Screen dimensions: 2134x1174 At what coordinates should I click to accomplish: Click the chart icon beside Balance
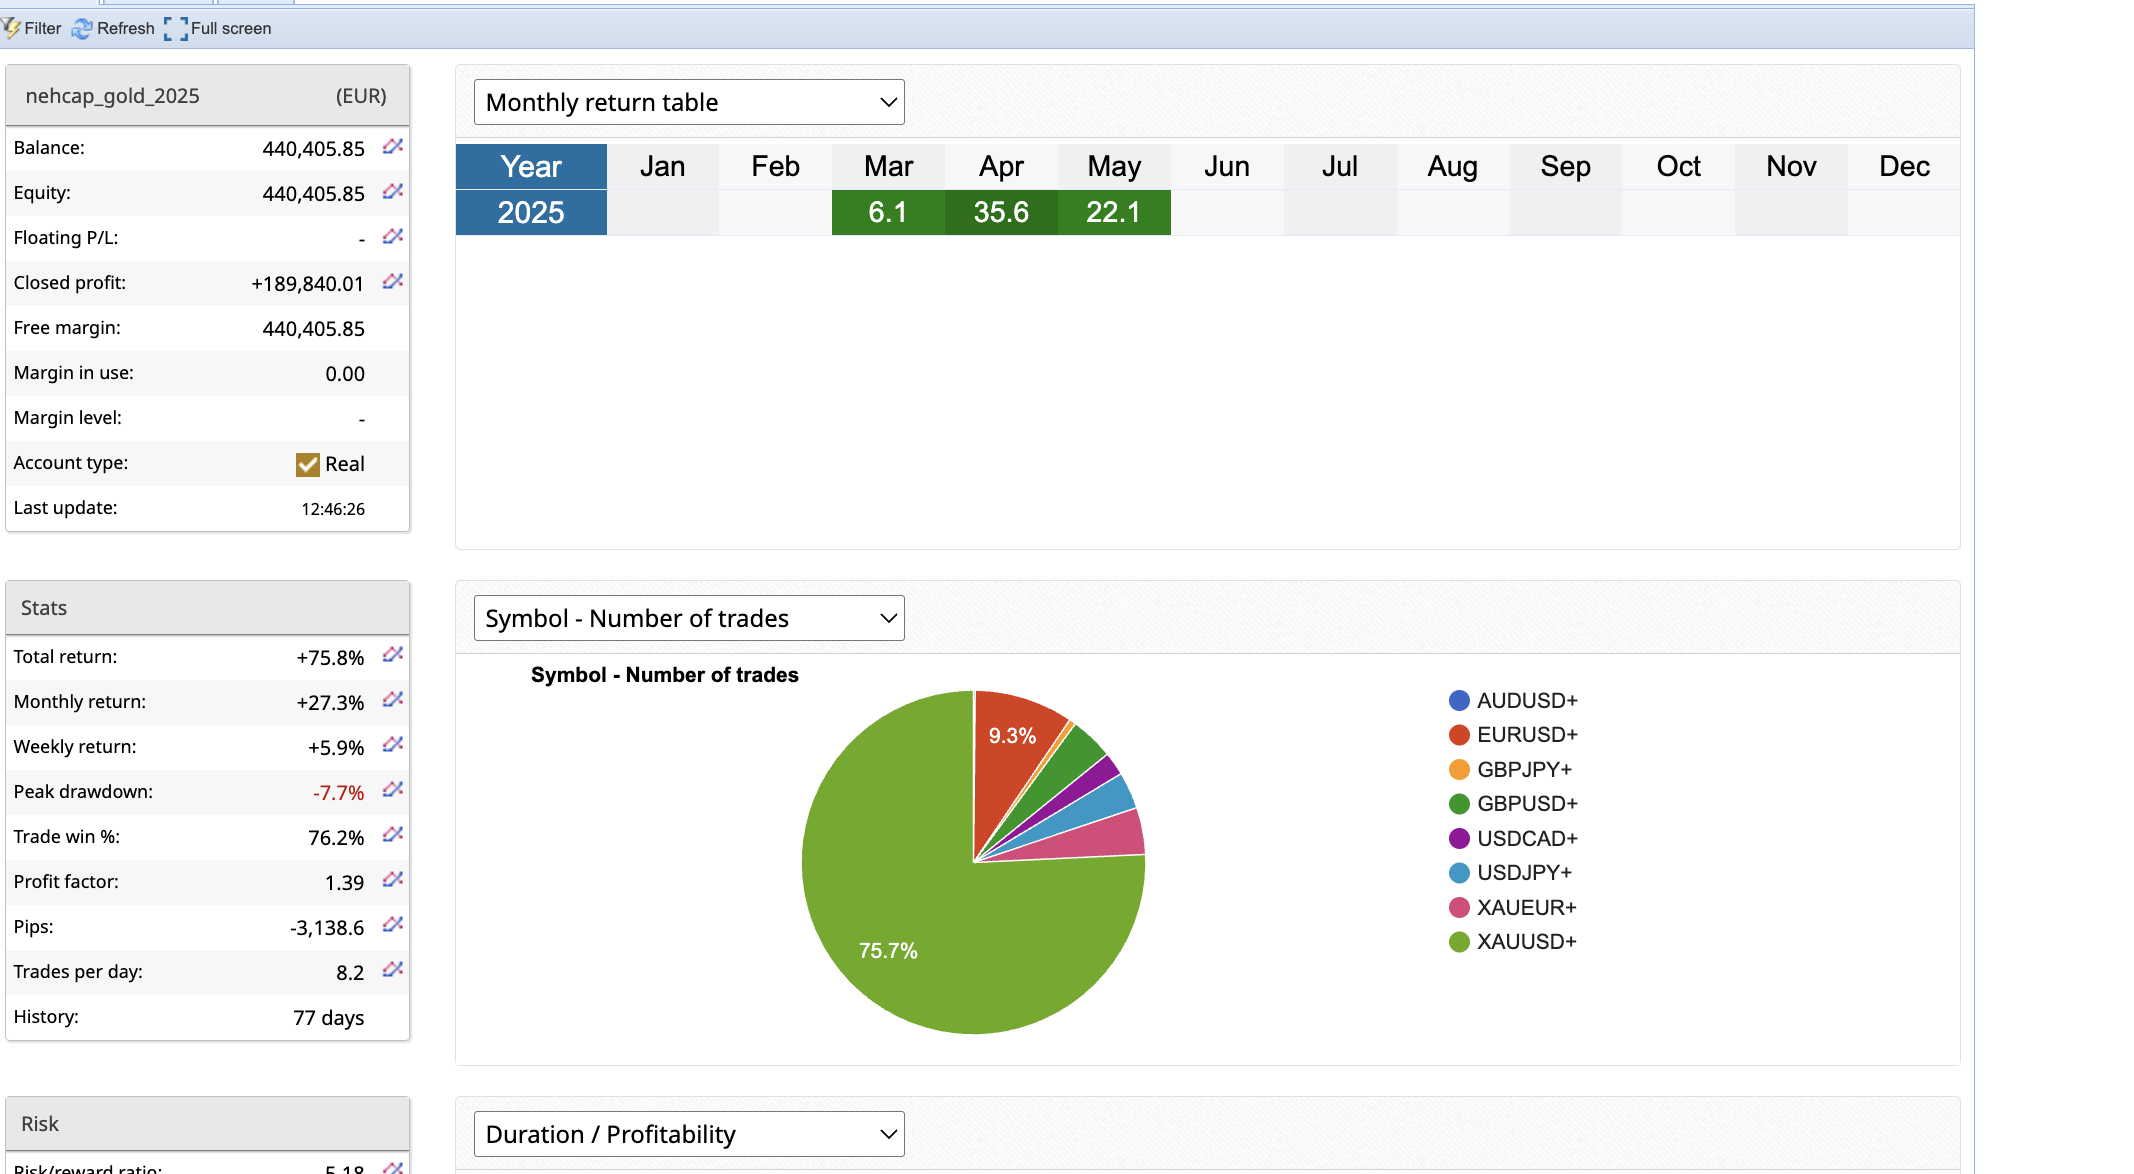coord(392,147)
